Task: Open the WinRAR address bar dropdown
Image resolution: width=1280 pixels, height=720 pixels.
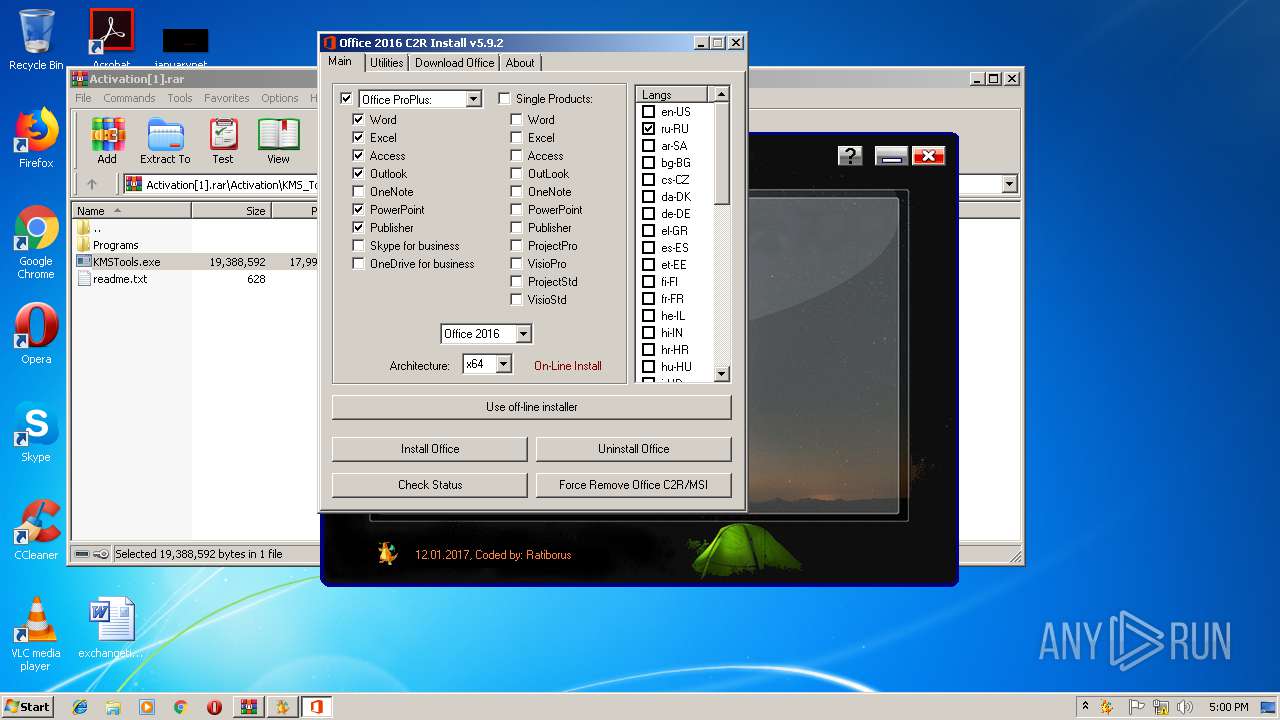Action: [x=1009, y=184]
